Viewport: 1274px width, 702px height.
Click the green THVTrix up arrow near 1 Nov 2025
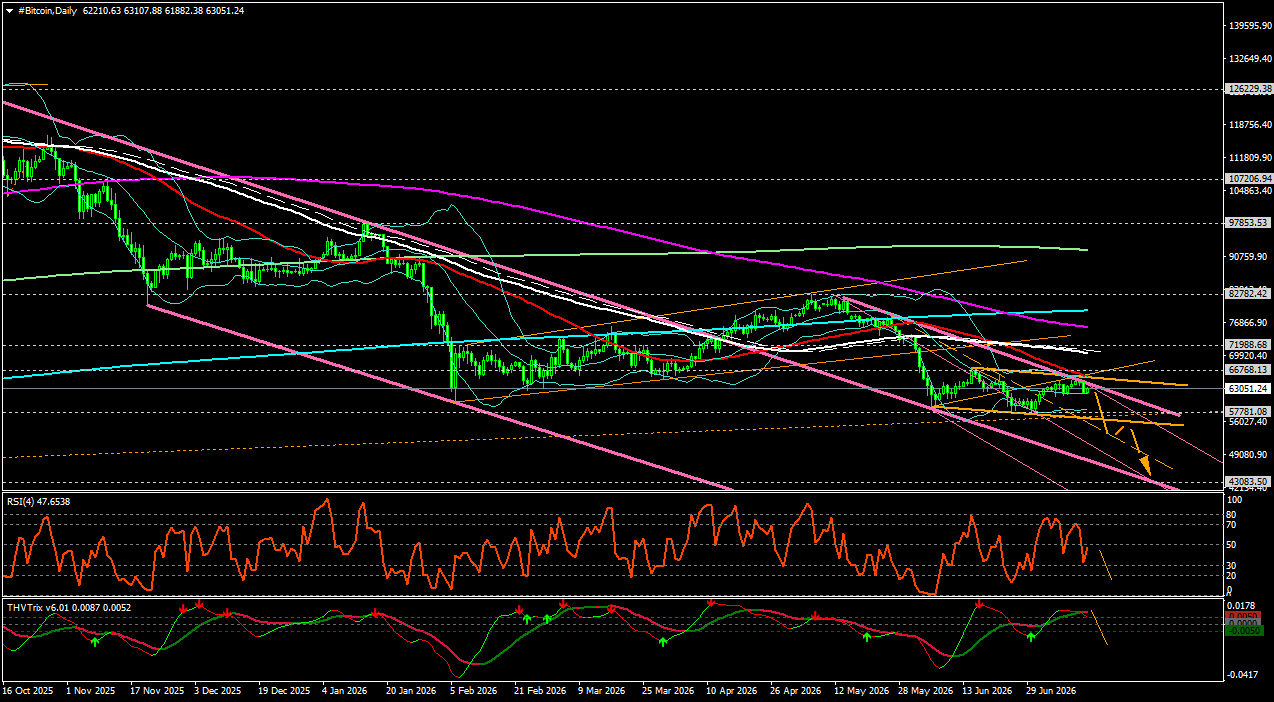(x=95, y=640)
